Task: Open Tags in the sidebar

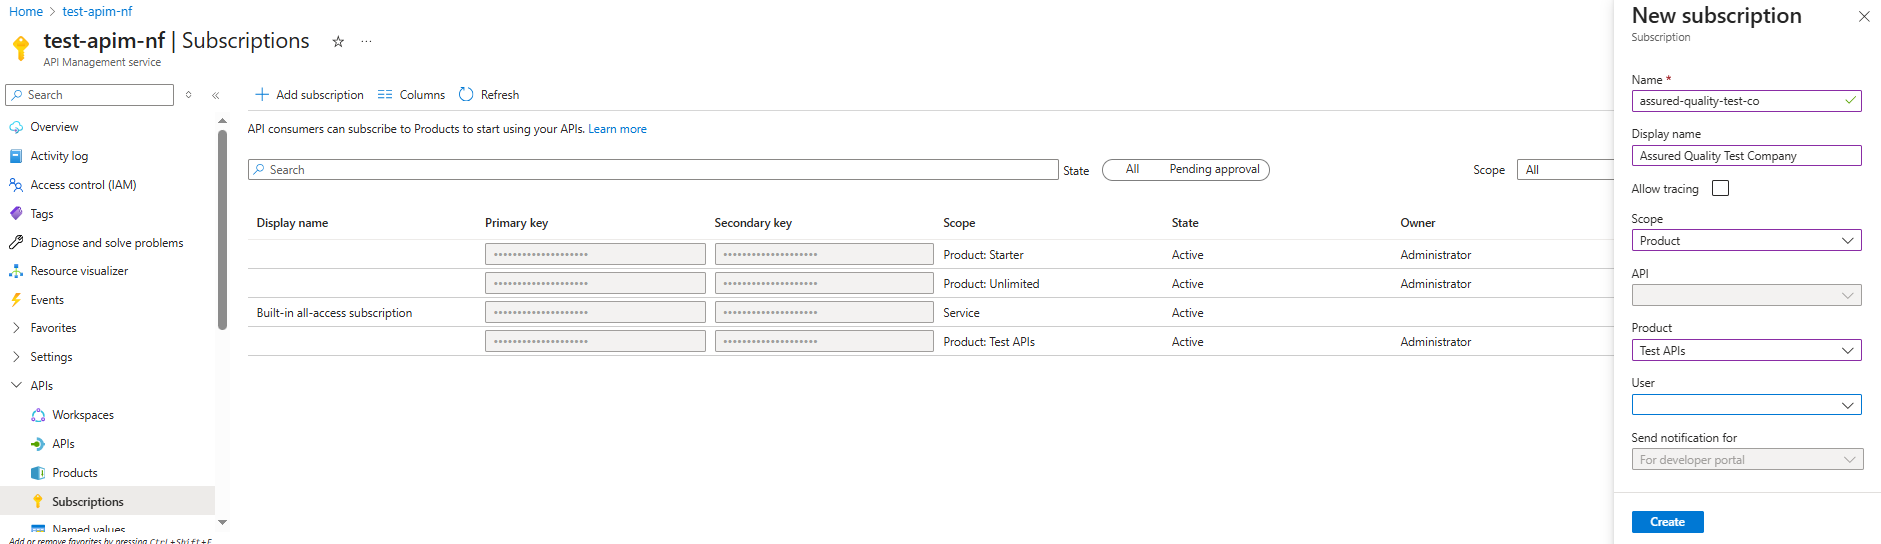Action: pos(42,214)
